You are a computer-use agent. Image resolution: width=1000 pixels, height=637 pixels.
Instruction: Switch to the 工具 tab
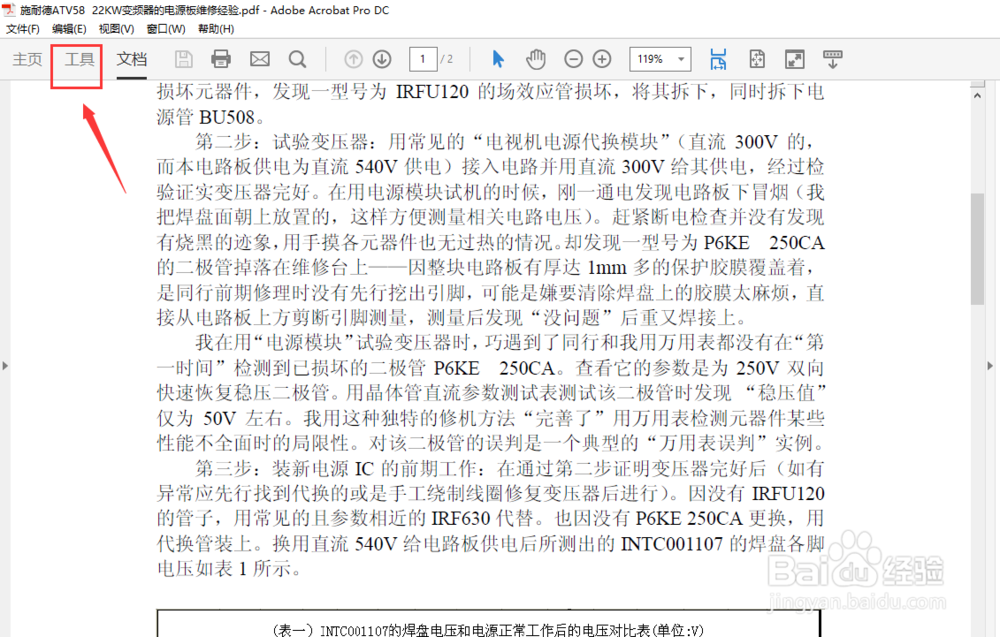tap(76, 59)
